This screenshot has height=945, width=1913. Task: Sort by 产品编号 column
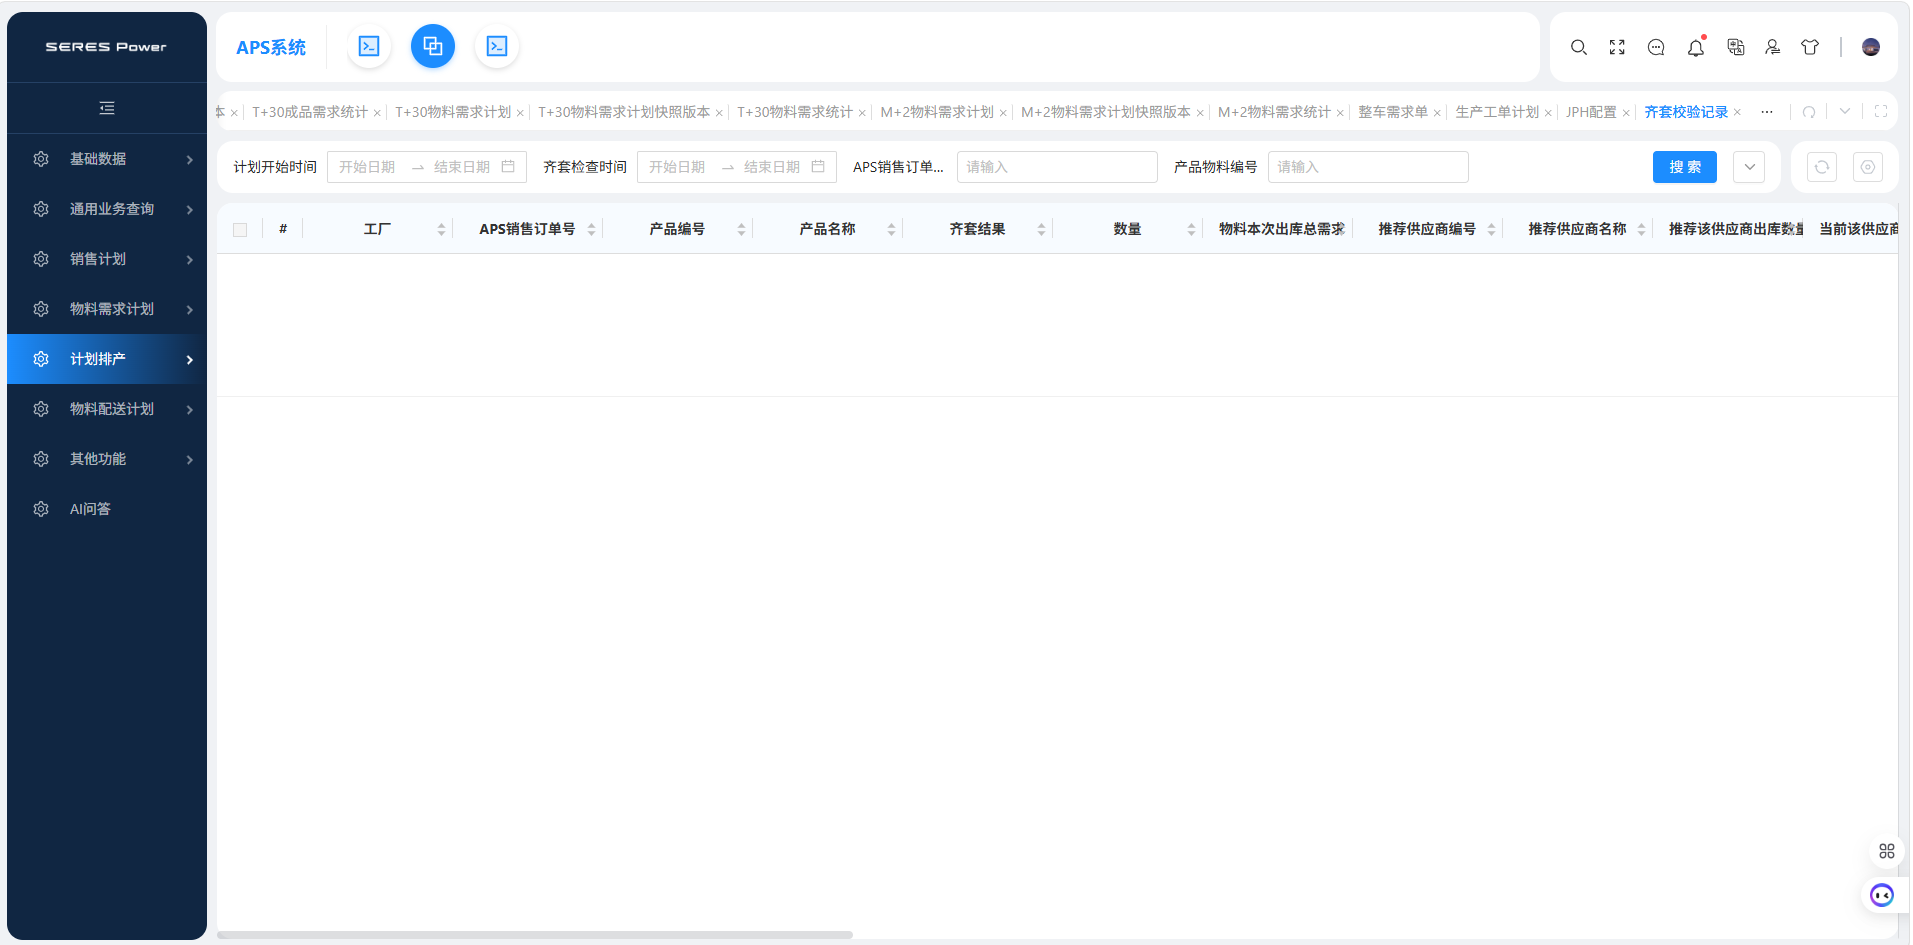point(741,230)
